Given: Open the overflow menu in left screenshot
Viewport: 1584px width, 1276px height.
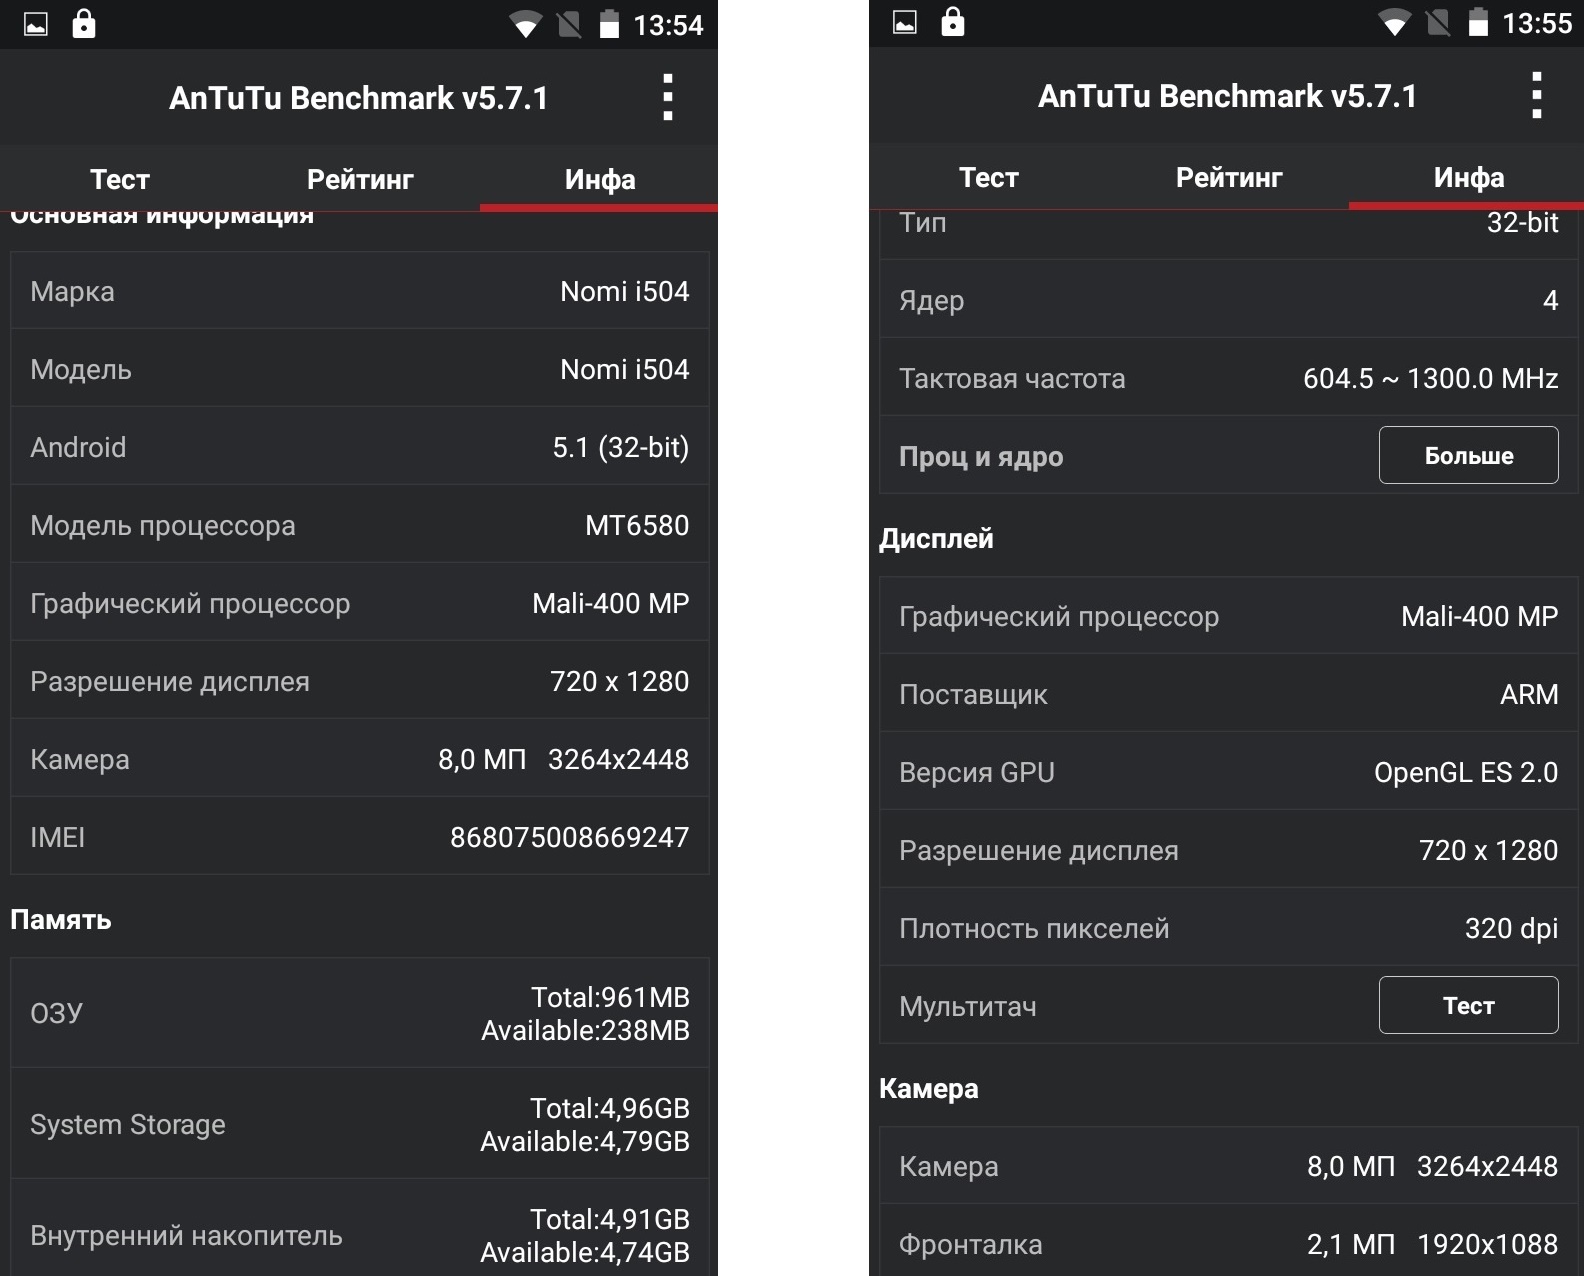Looking at the screenshot, I should (668, 97).
